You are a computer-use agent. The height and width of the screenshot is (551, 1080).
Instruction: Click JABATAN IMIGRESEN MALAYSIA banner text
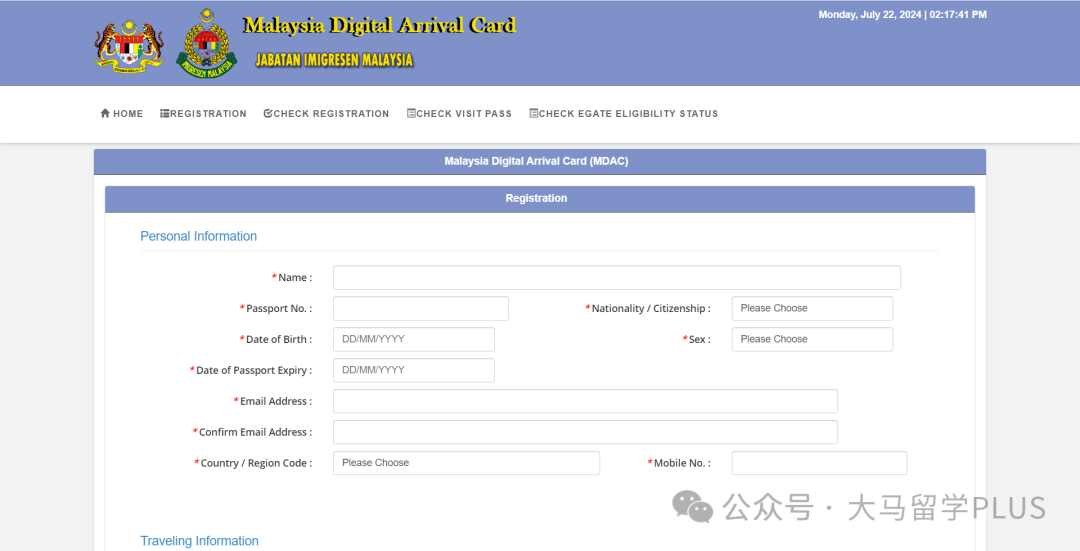point(335,60)
